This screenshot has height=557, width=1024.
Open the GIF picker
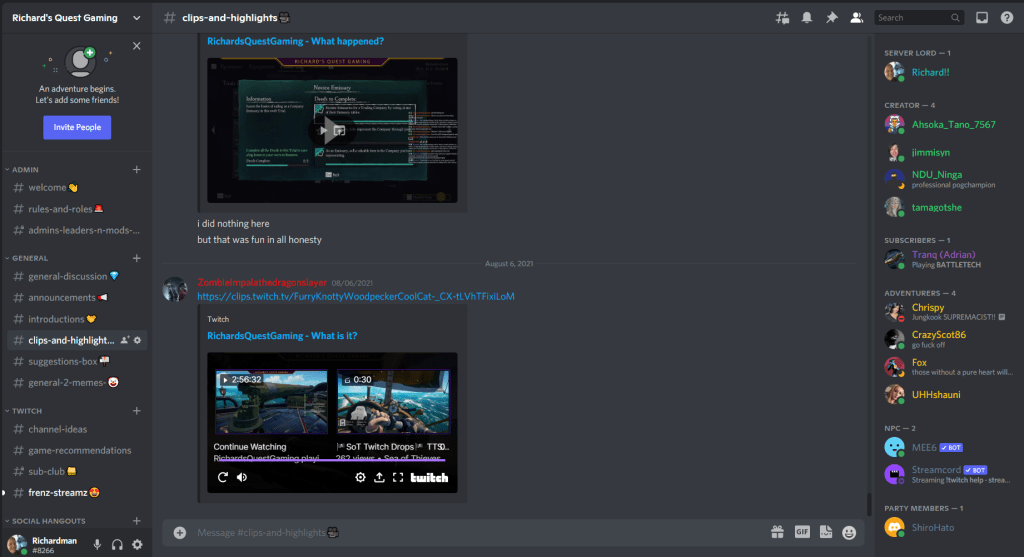[801, 532]
